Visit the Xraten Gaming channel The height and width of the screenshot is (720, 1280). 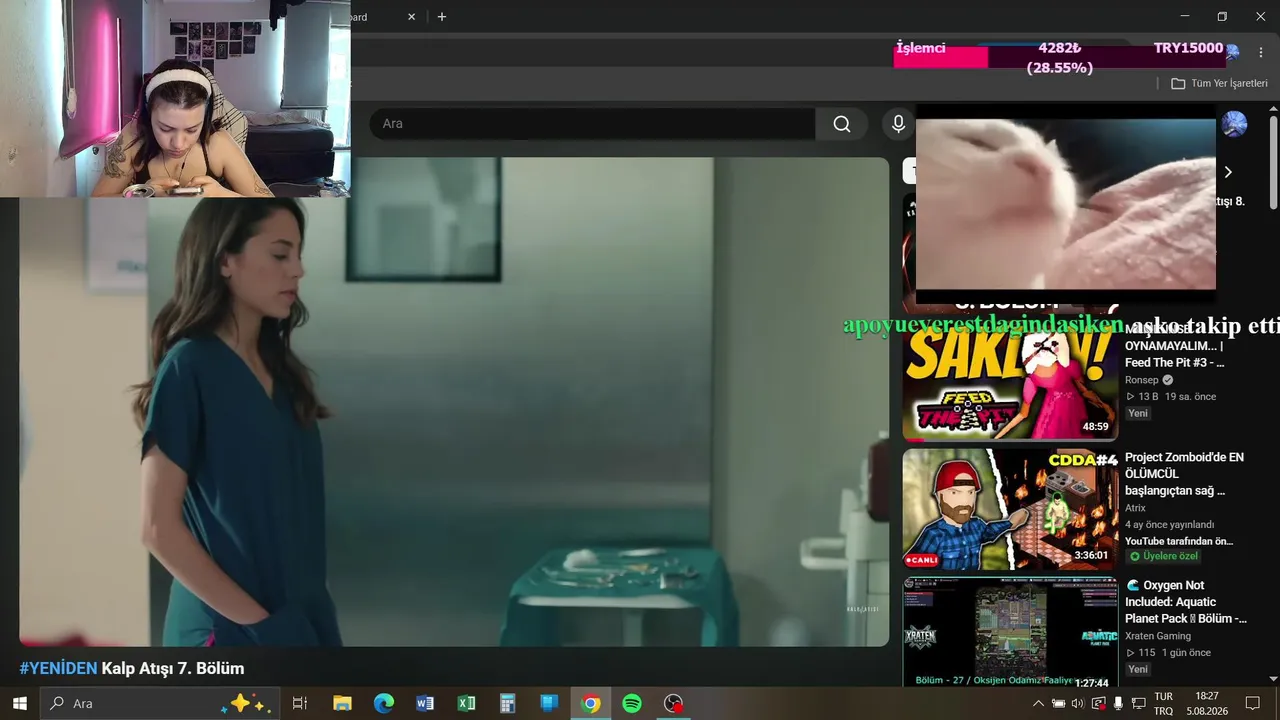1158,636
